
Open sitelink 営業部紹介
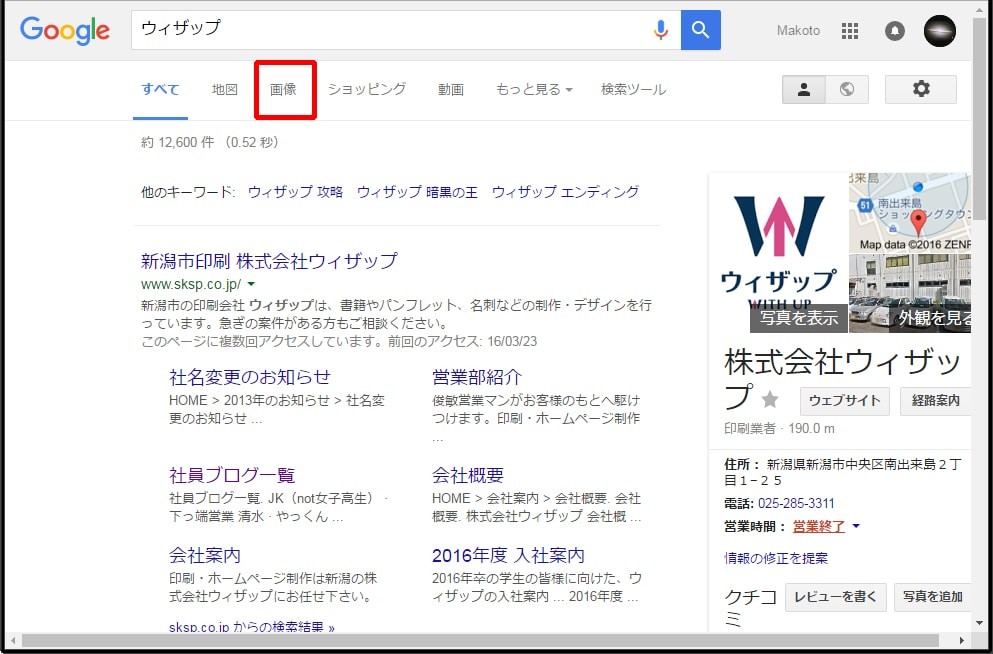(x=477, y=377)
